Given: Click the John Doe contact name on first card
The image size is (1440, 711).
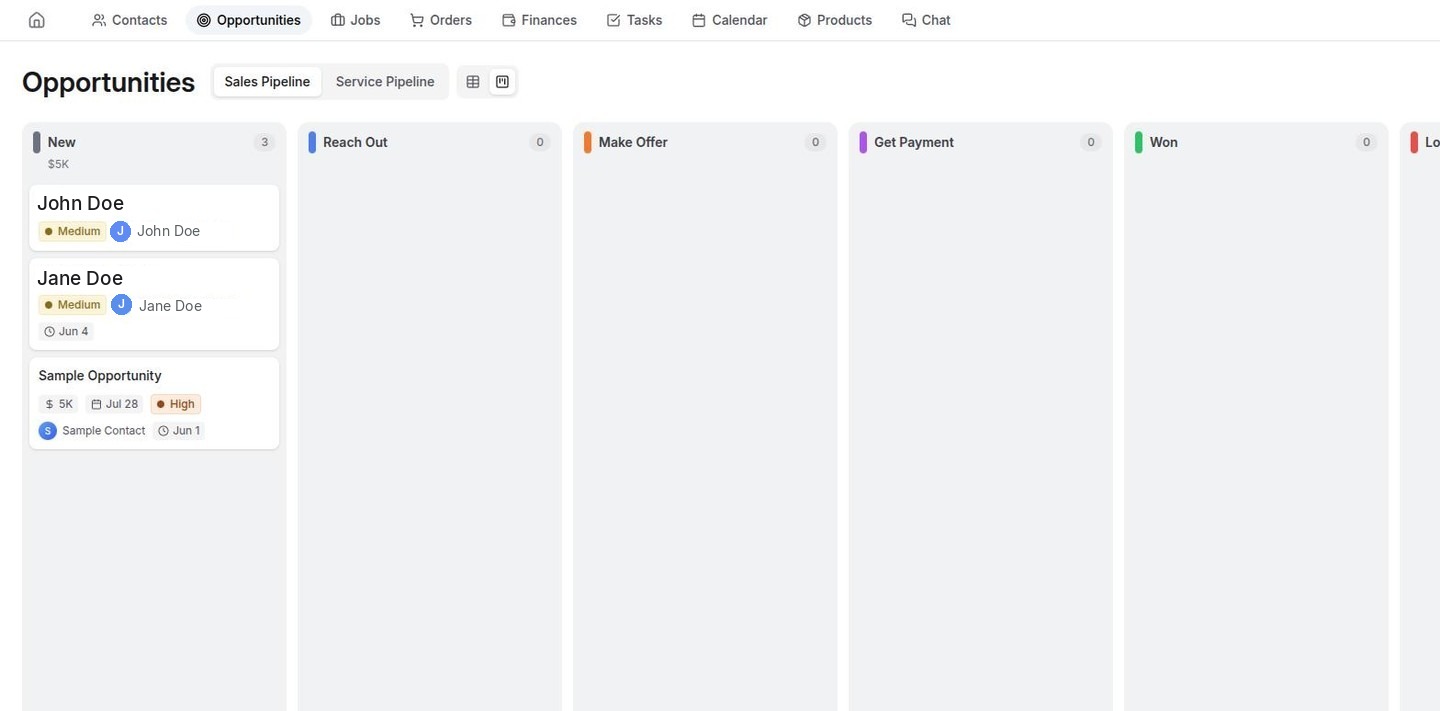Looking at the screenshot, I should 168,231.
